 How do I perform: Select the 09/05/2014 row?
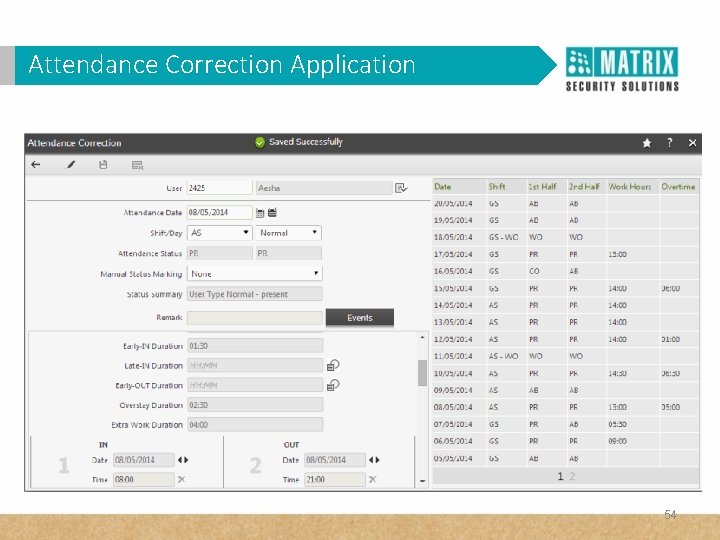coord(566,390)
